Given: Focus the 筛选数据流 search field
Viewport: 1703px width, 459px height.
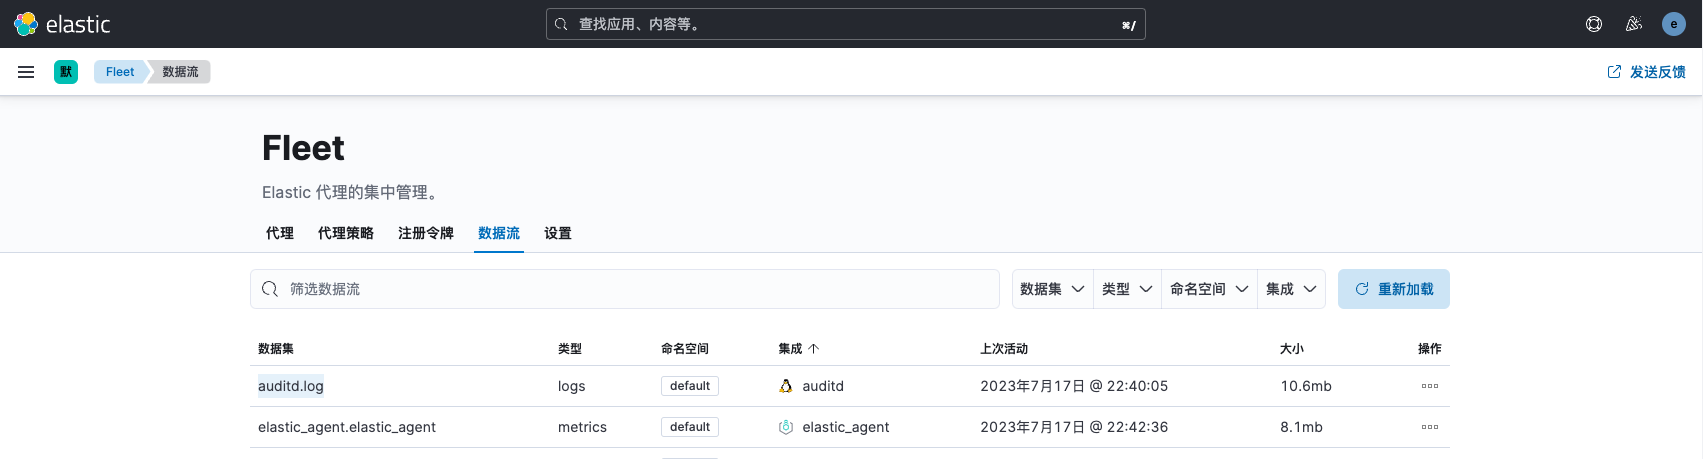Looking at the screenshot, I should point(625,289).
